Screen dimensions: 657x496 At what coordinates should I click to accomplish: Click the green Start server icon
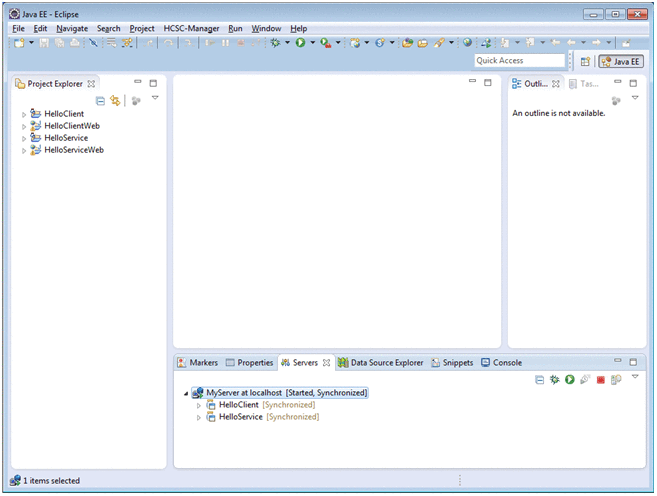coord(569,380)
